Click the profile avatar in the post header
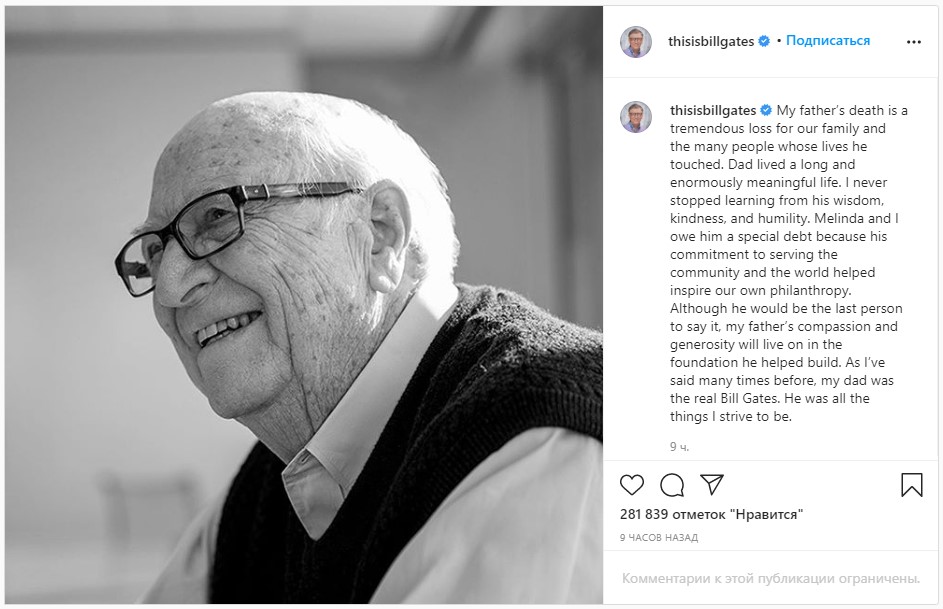 [635, 42]
